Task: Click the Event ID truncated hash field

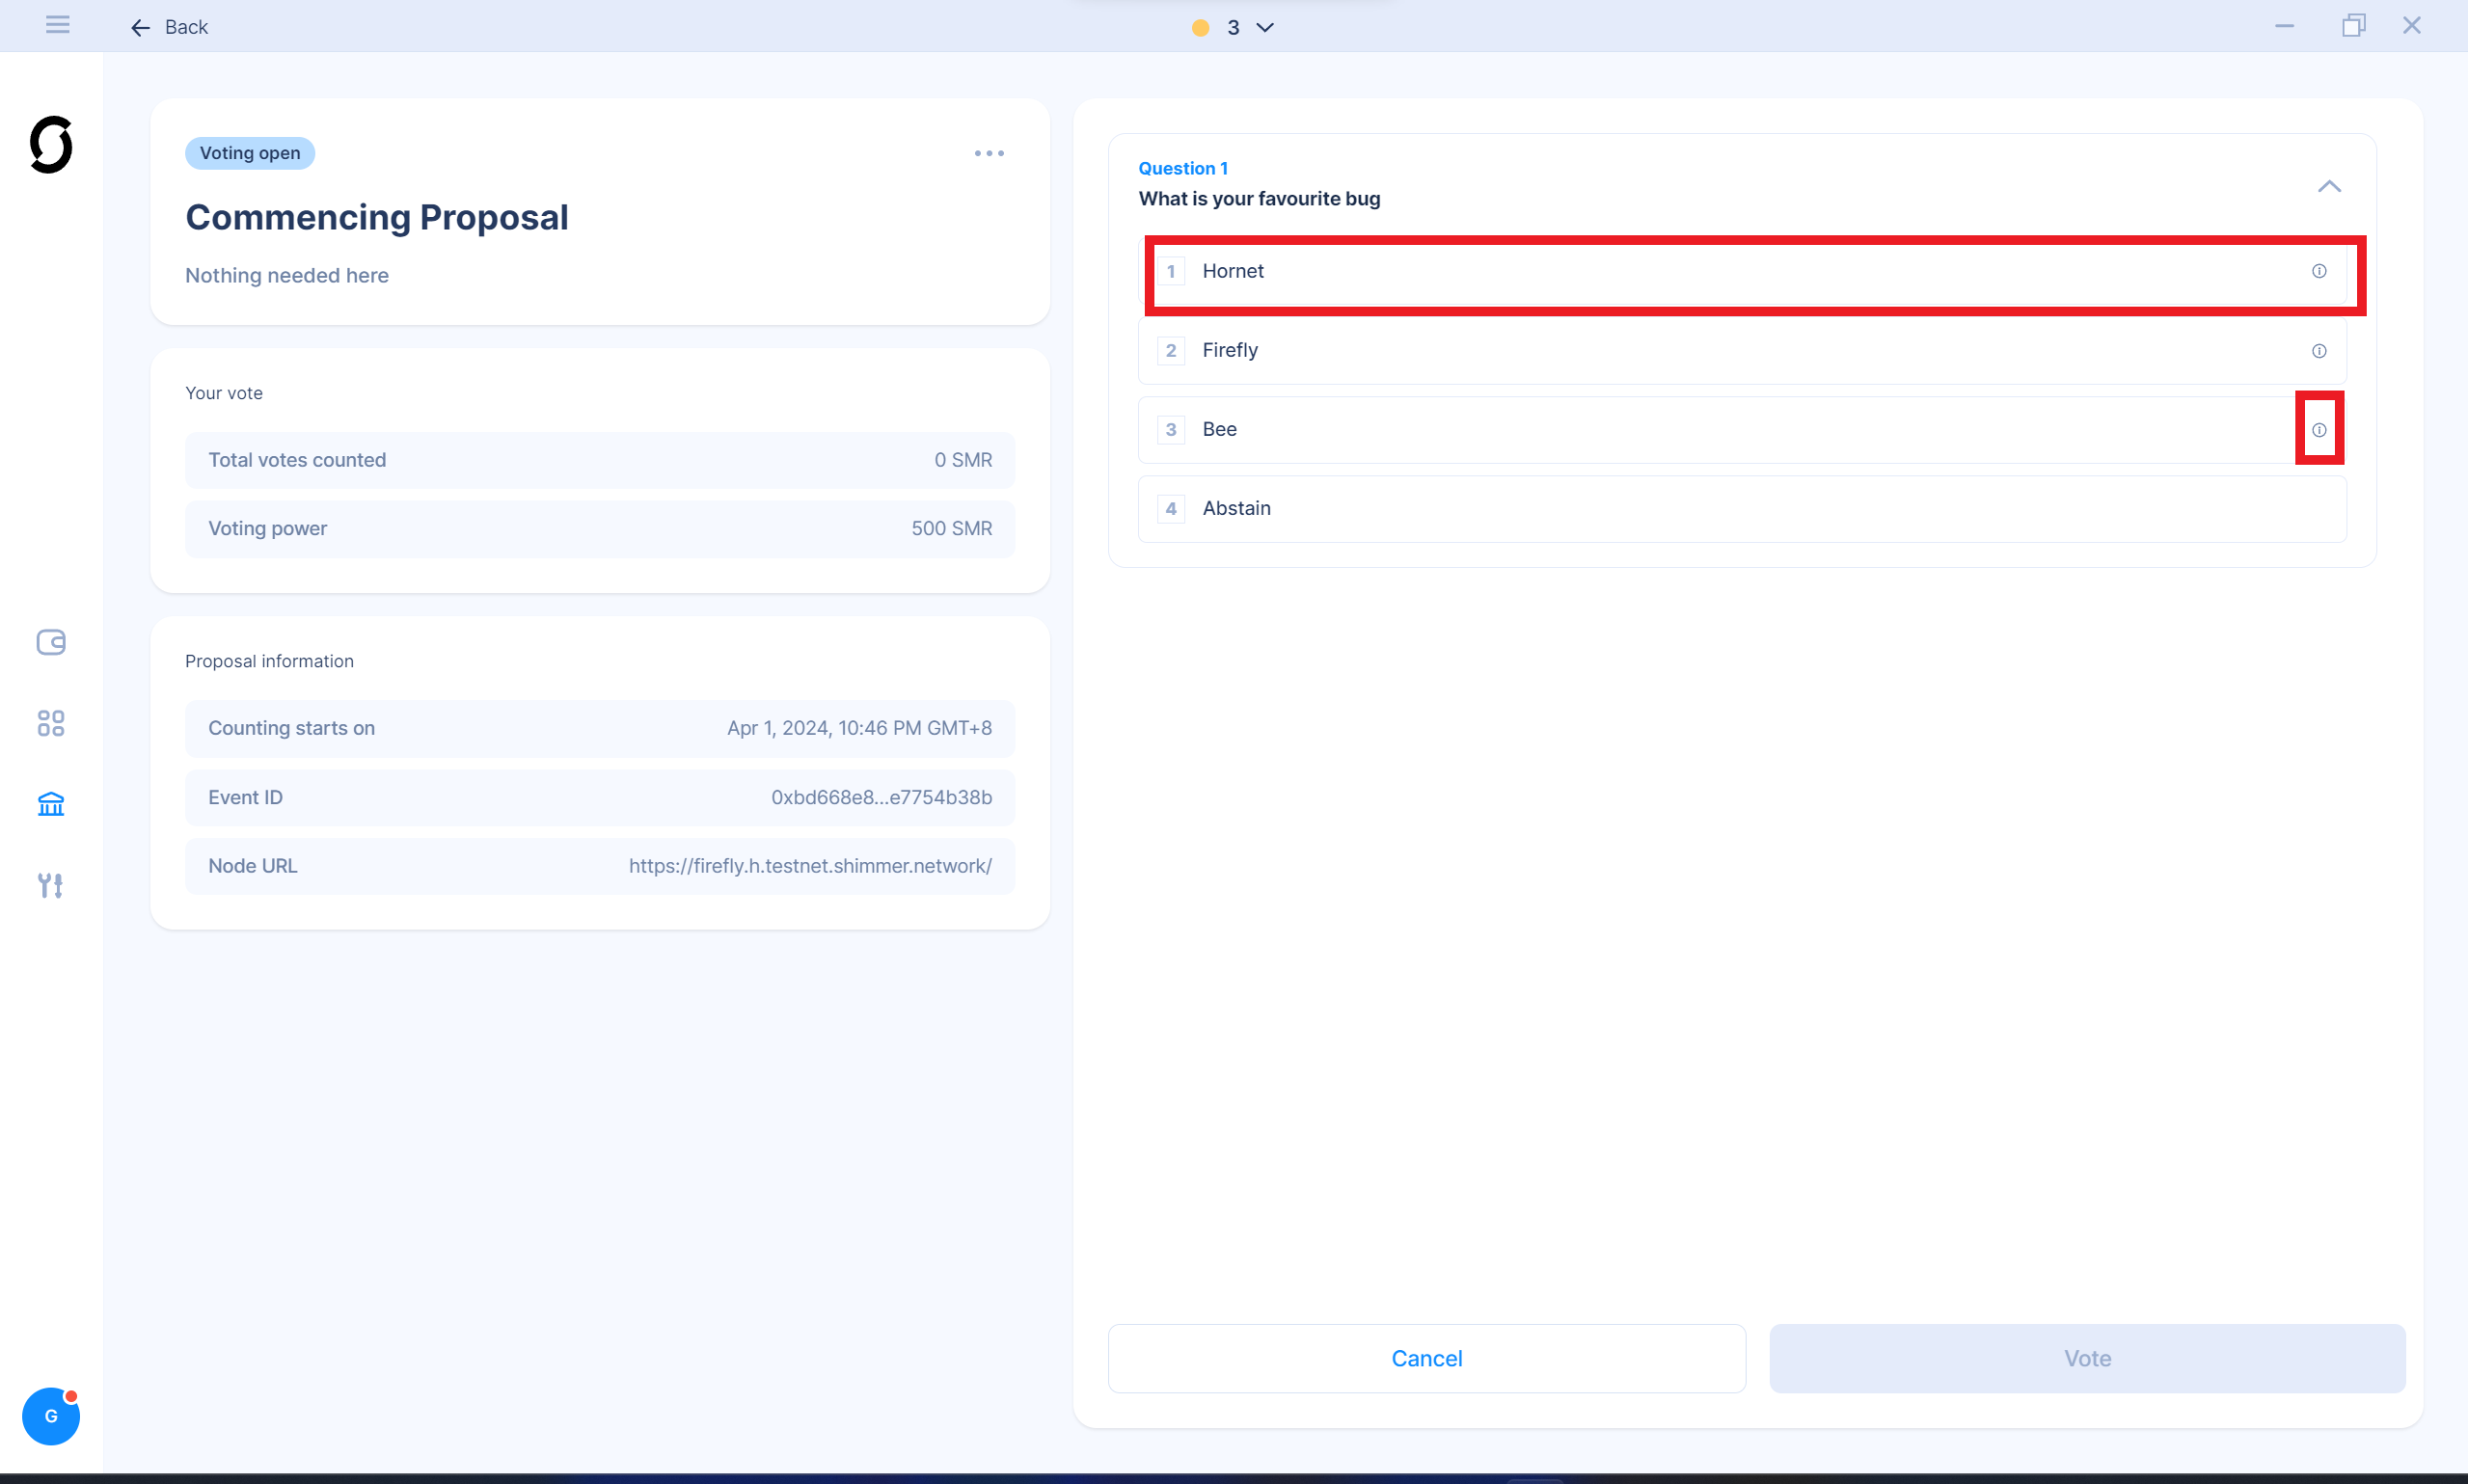Action: [x=880, y=796]
